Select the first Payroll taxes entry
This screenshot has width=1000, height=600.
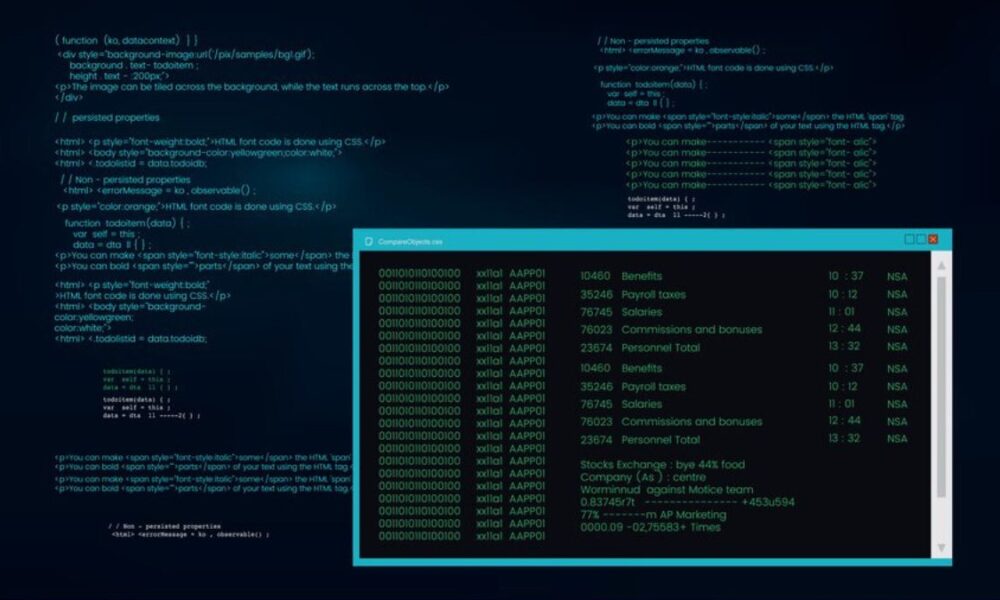(653, 295)
